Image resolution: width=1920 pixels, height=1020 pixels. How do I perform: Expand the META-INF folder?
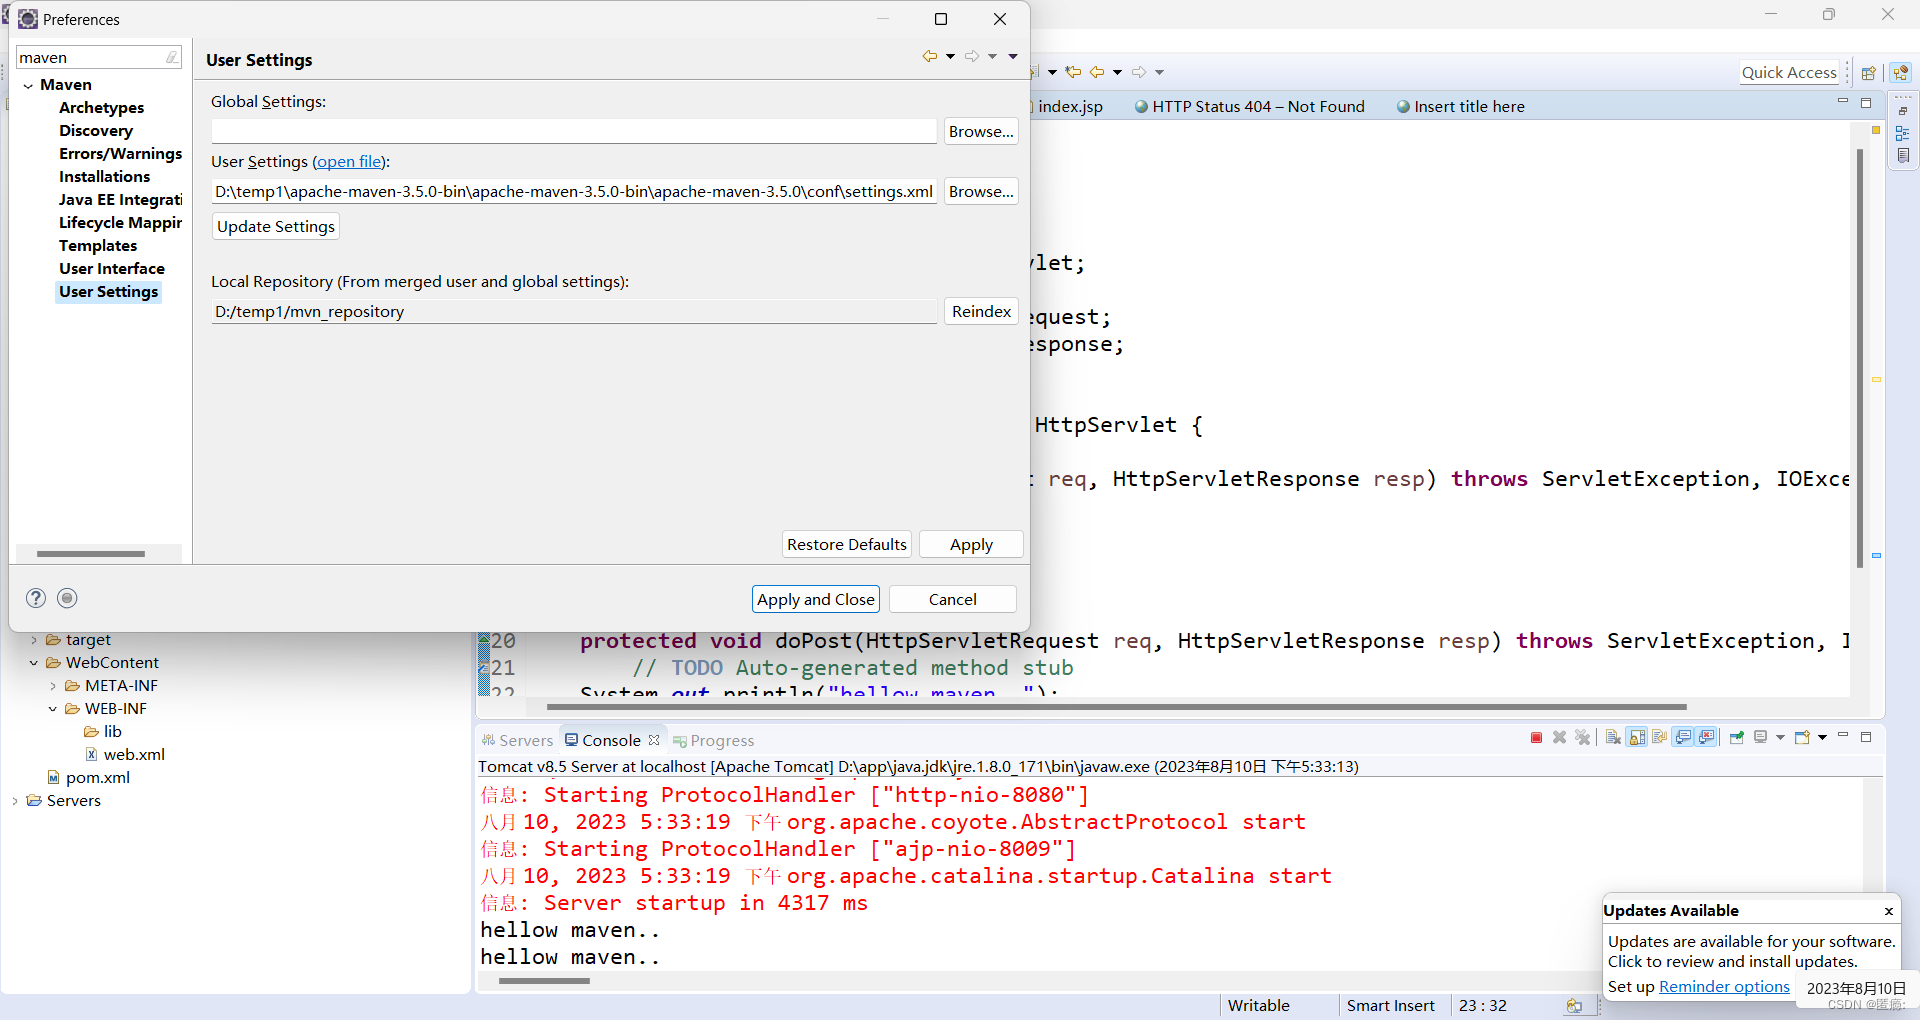pos(53,686)
